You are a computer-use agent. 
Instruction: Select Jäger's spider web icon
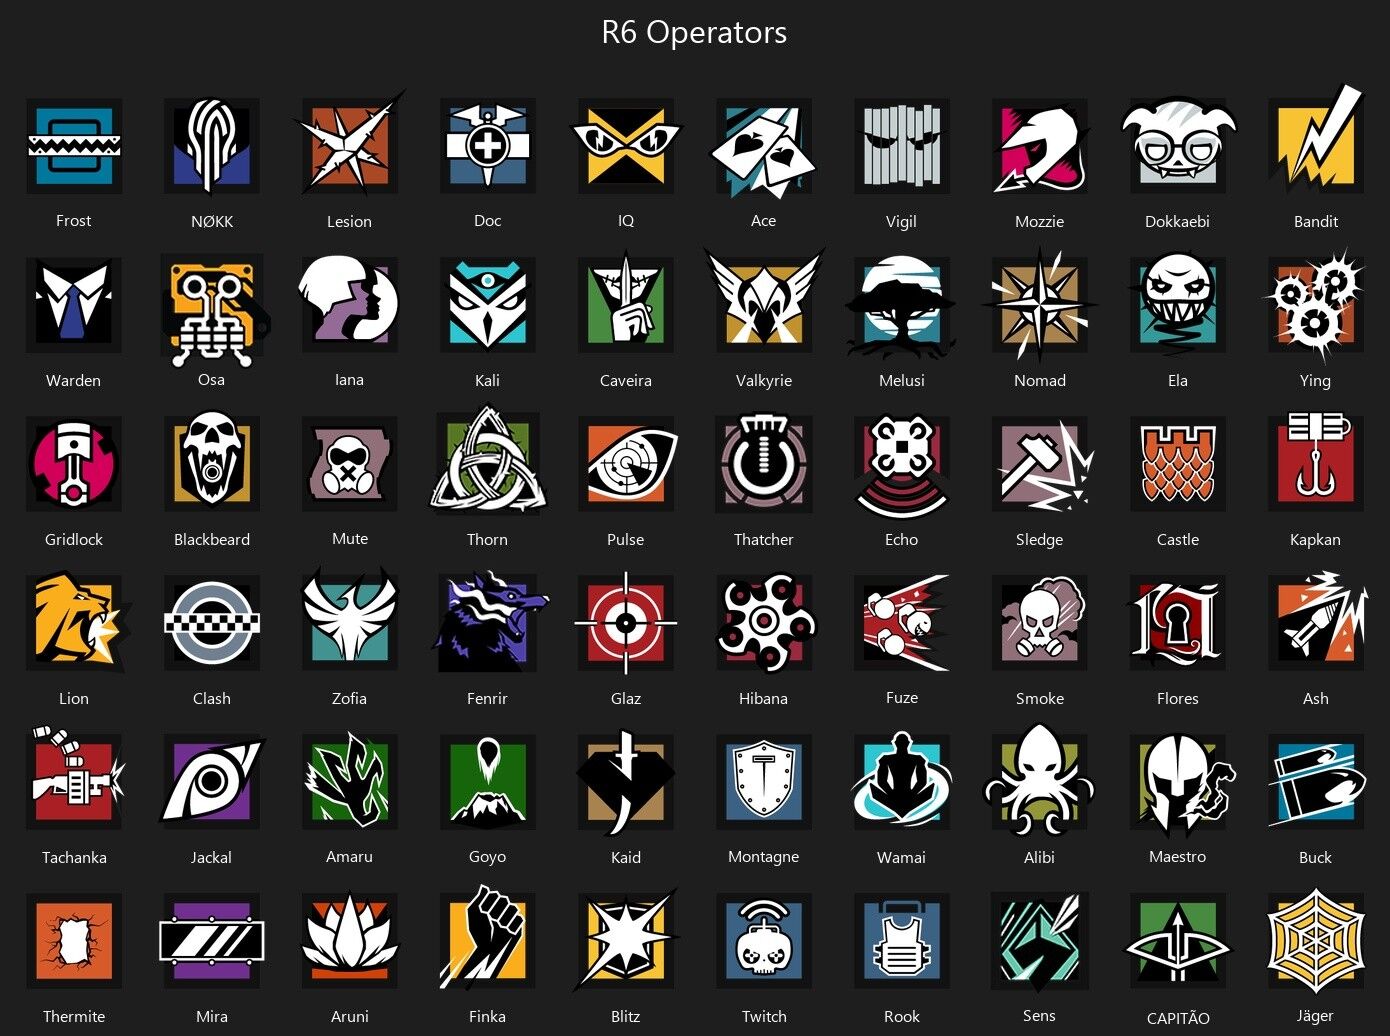point(1316,940)
